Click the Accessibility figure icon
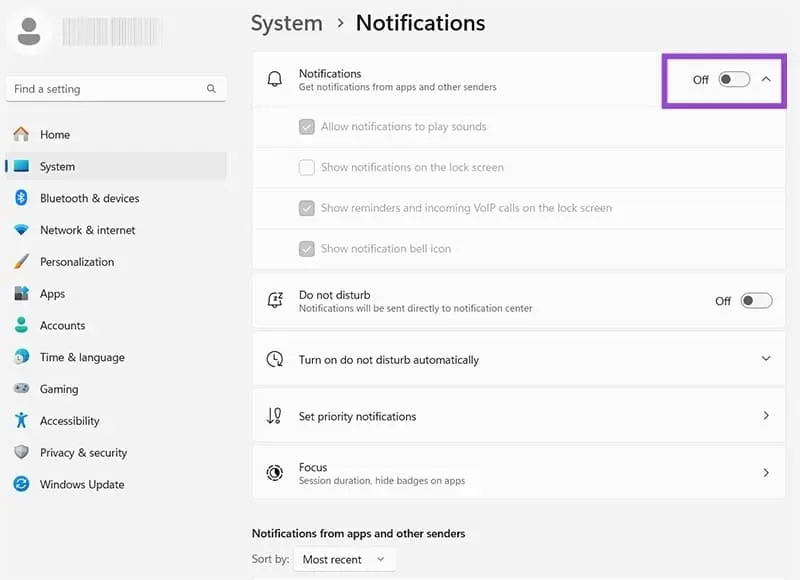Image resolution: width=800 pixels, height=580 pixels. click(x=21, y=420)
